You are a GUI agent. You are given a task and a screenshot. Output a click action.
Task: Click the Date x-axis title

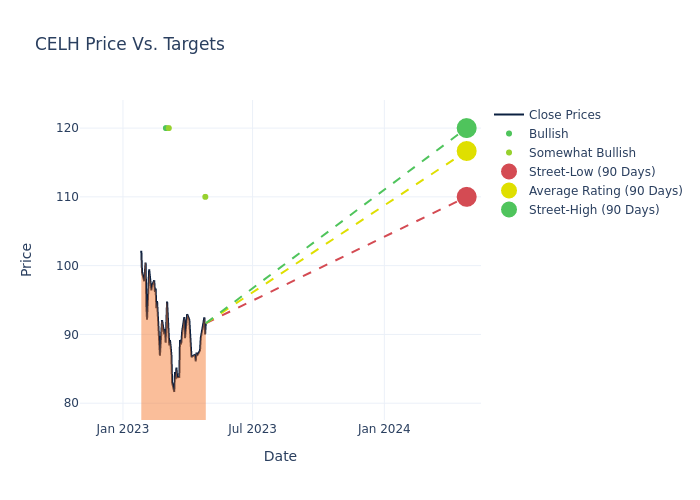coord(280,457)
